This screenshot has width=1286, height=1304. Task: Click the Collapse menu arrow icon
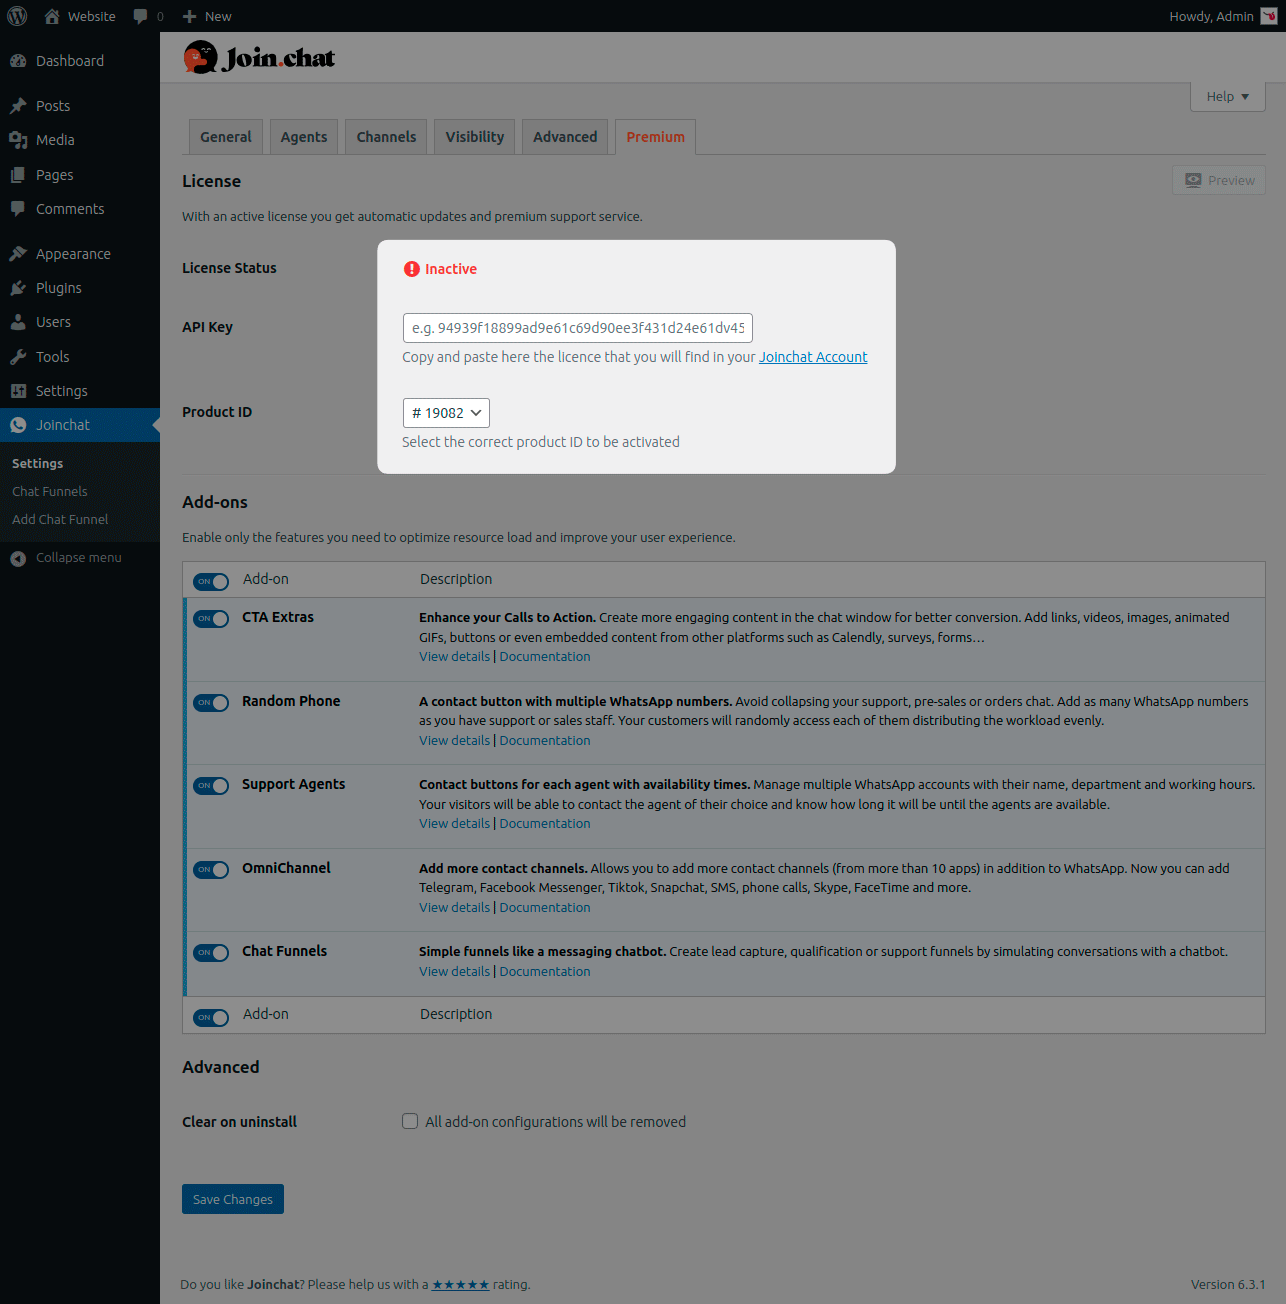tap(18, 558)
